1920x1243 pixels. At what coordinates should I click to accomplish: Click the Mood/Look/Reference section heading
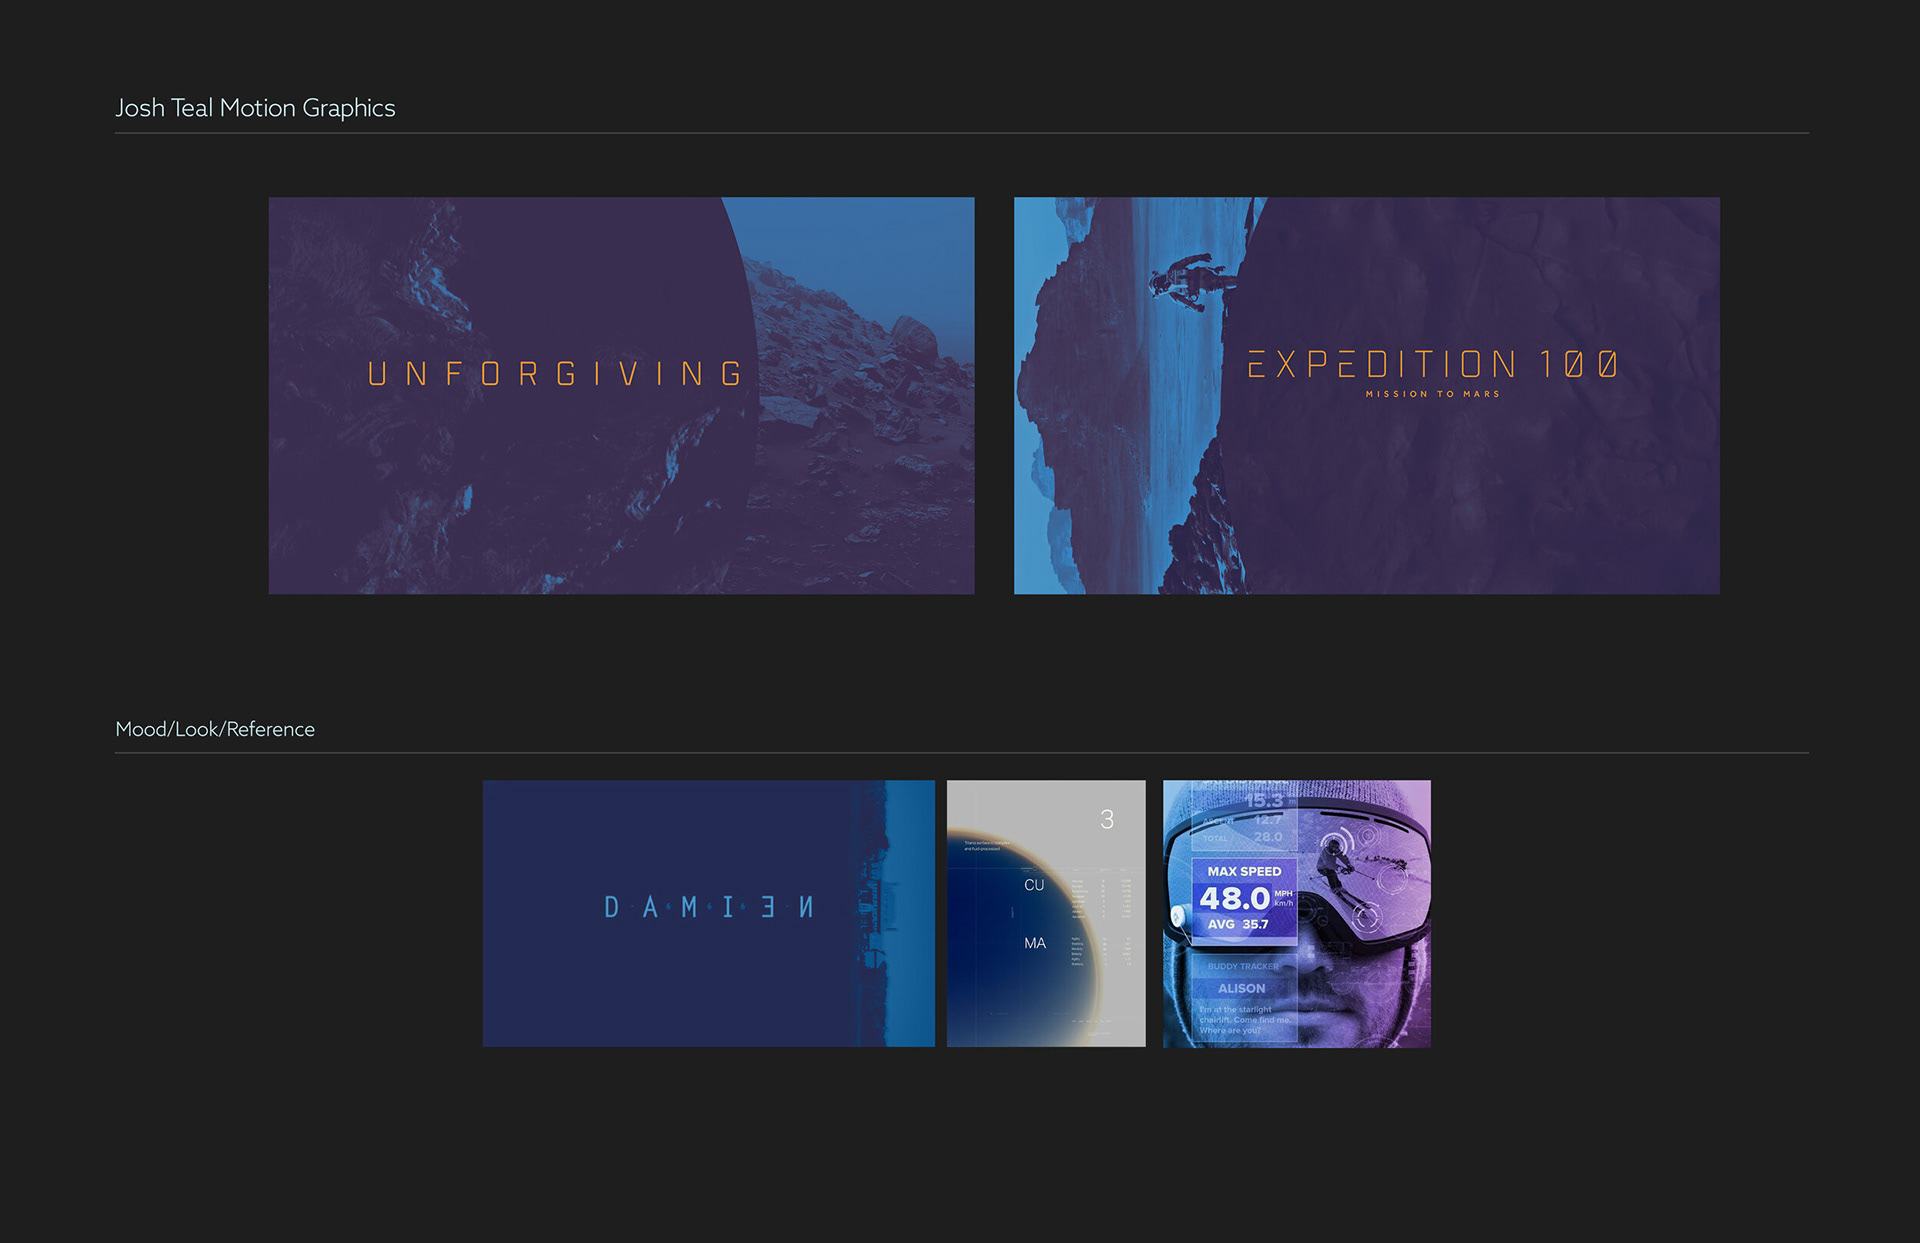(215, 729)
